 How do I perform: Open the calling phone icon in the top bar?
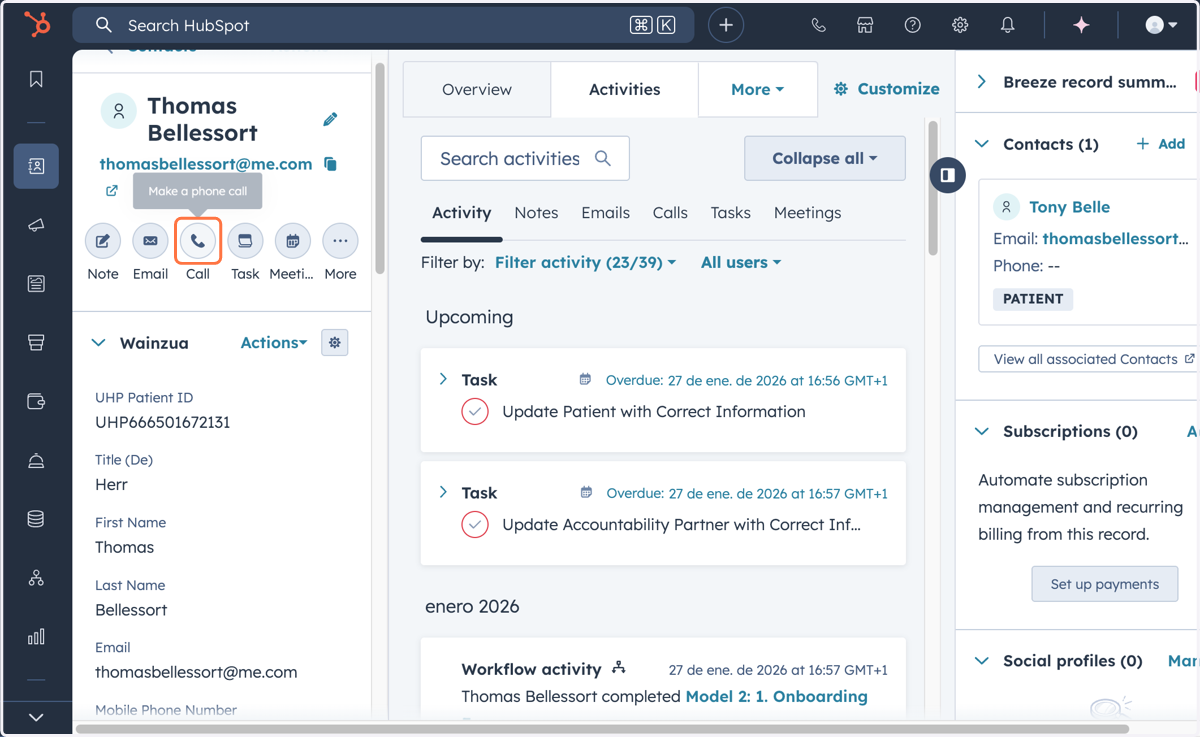pos(818,25)
